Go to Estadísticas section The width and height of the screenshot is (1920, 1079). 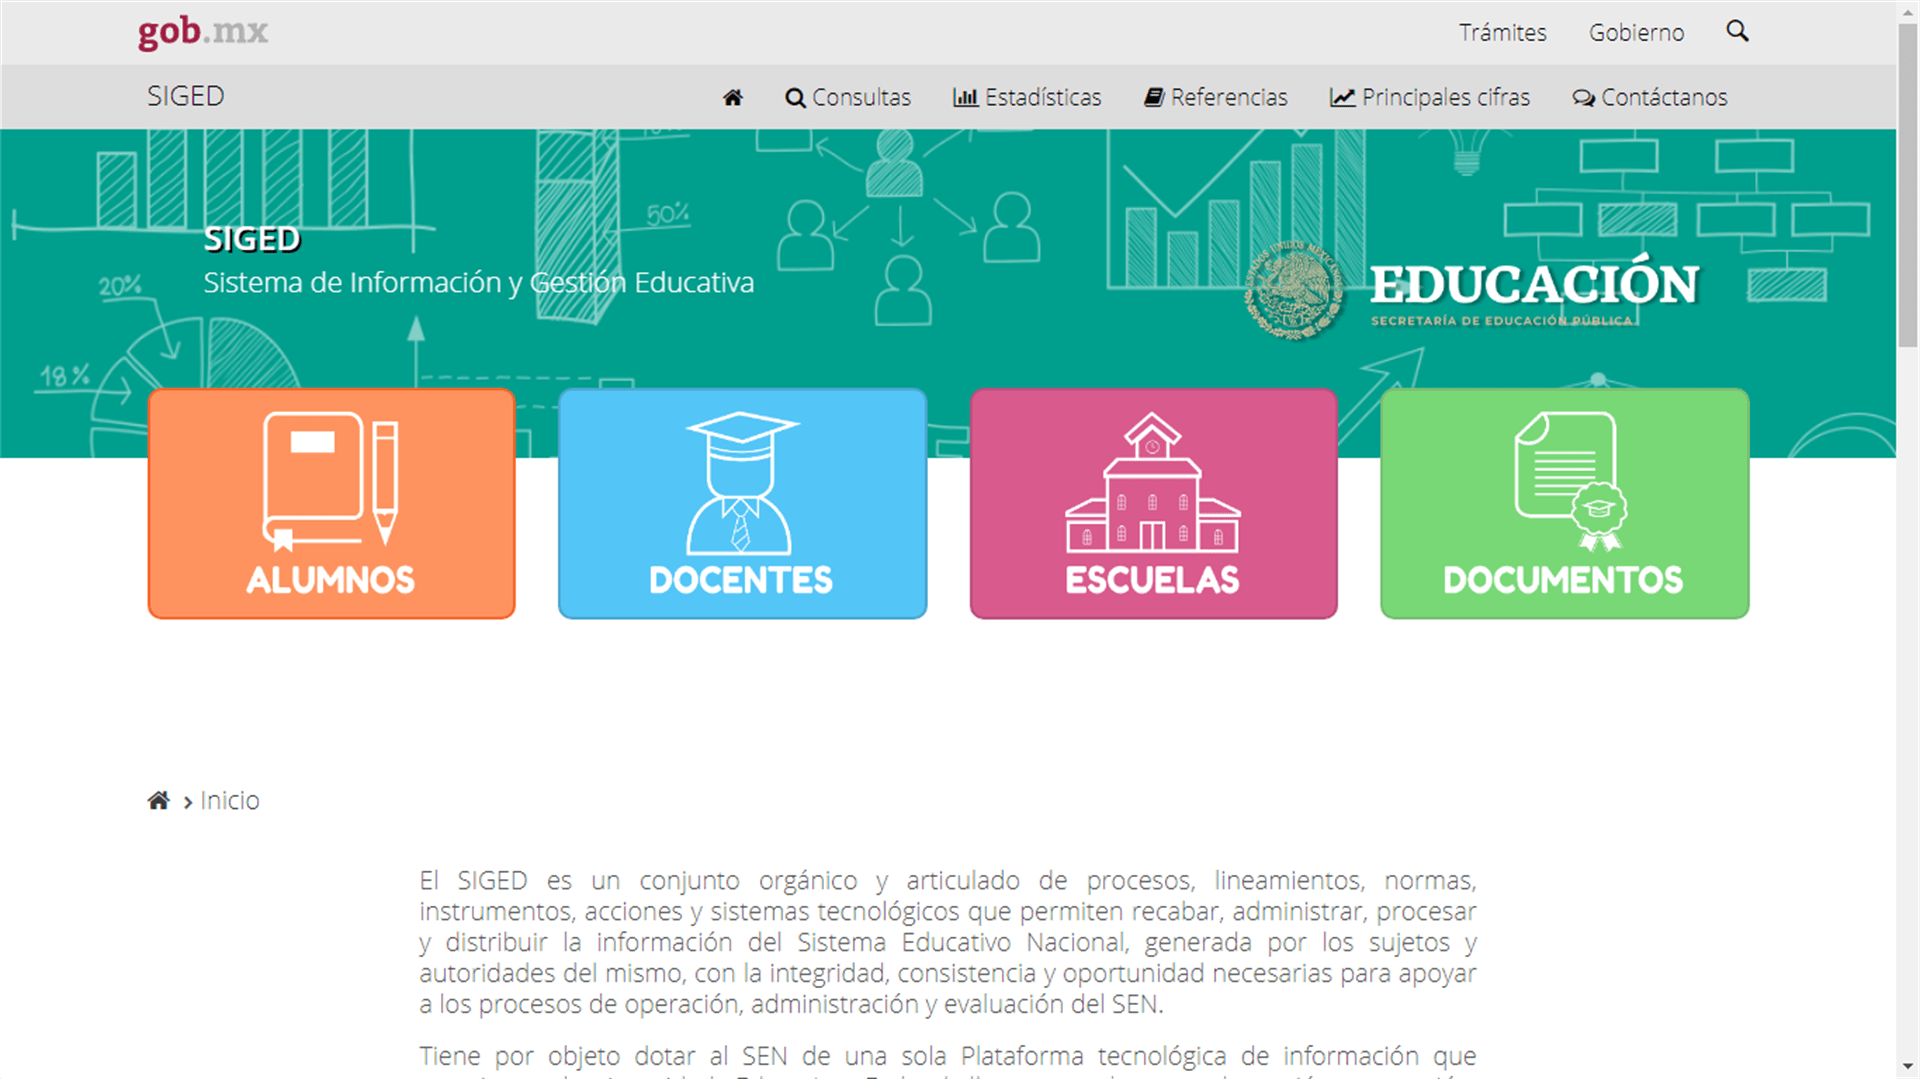[1027, 97]
